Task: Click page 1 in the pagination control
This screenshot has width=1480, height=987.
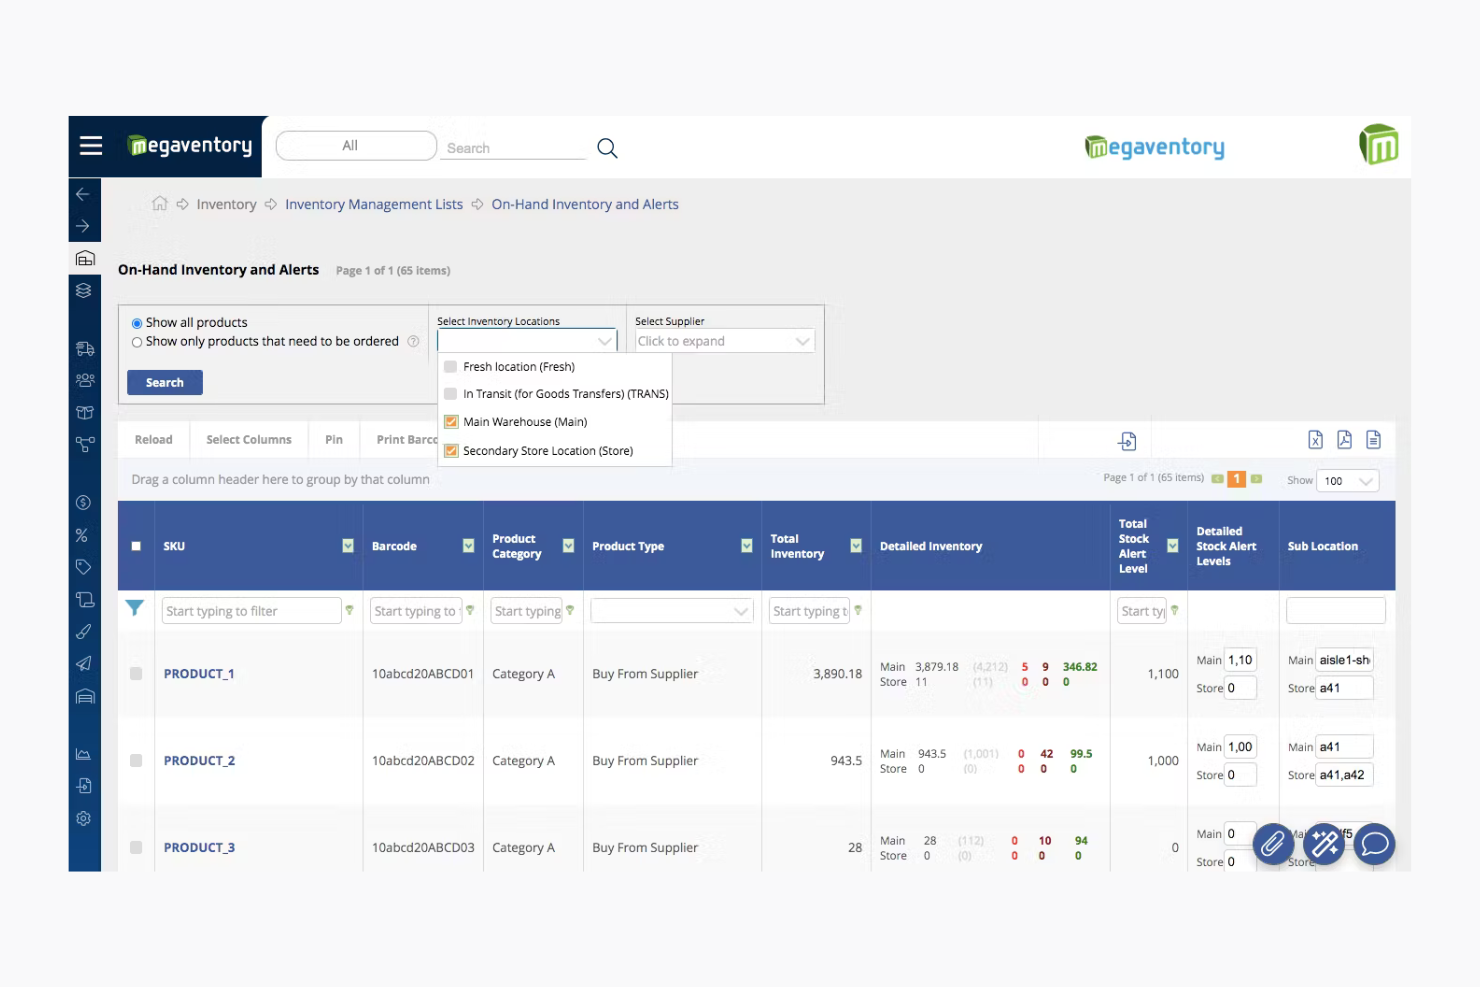Action: [1236, 479]
